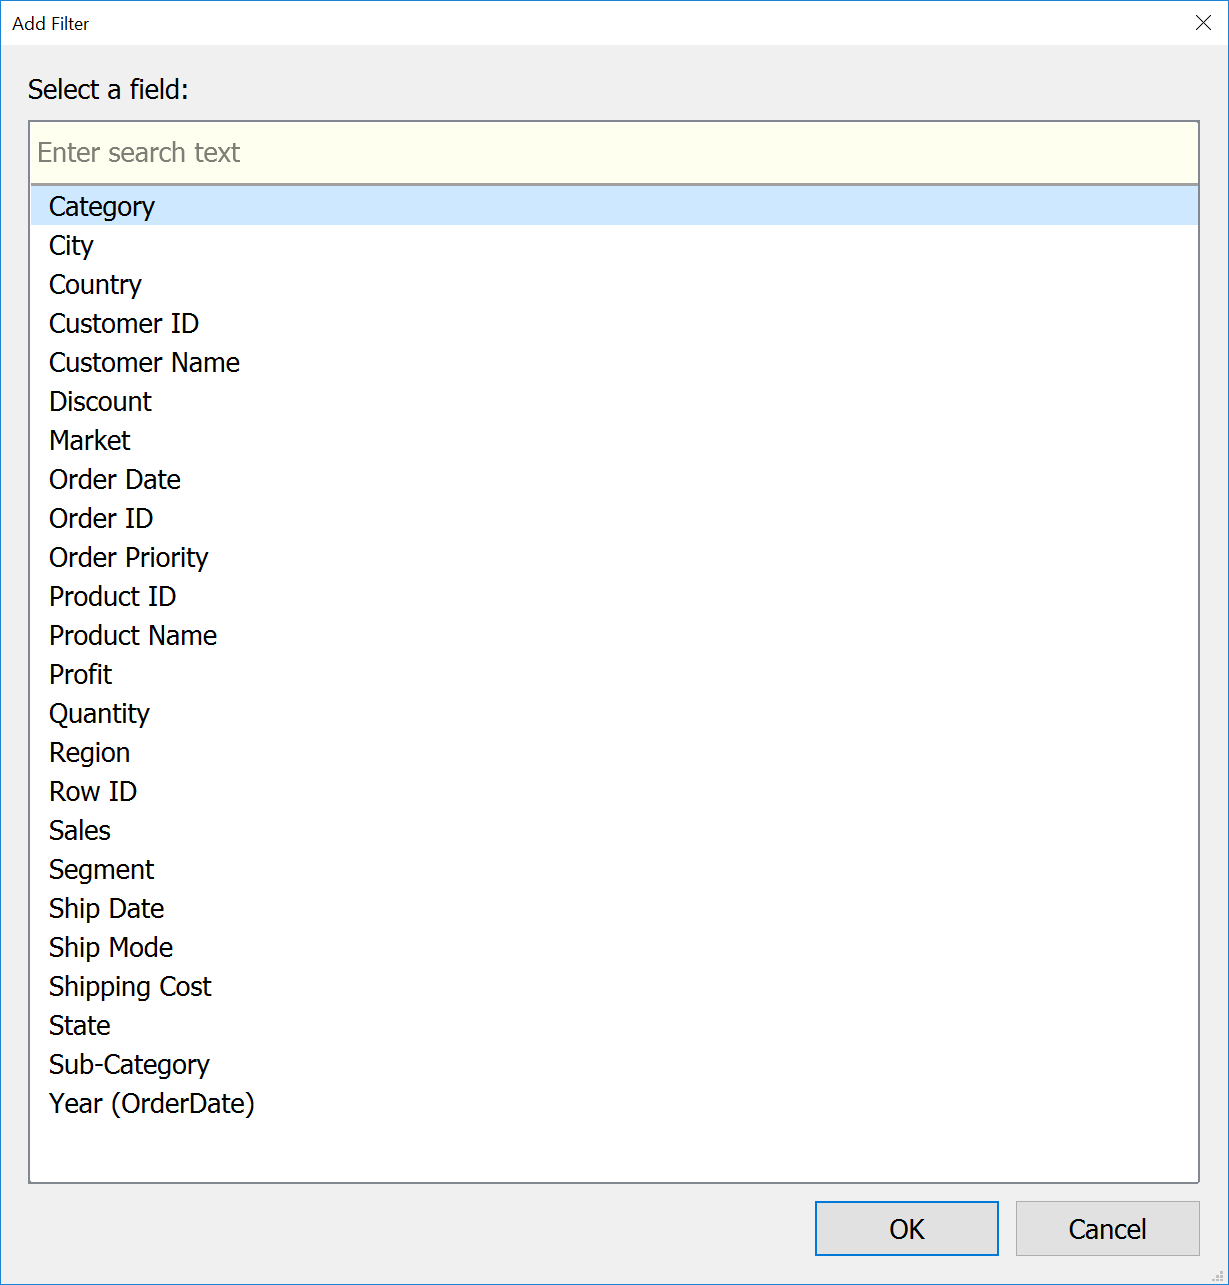
Task: Choose Product Name in the list
Action: 133,636
